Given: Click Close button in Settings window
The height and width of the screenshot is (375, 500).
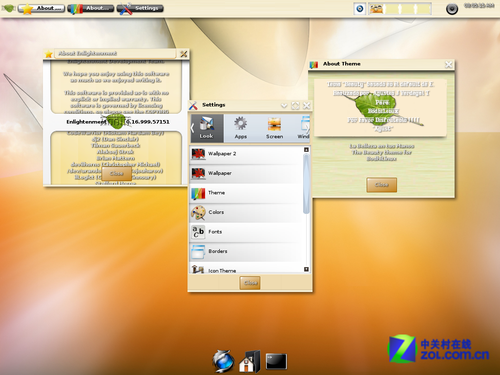Looking at the screenshot, I should (250, 283).
